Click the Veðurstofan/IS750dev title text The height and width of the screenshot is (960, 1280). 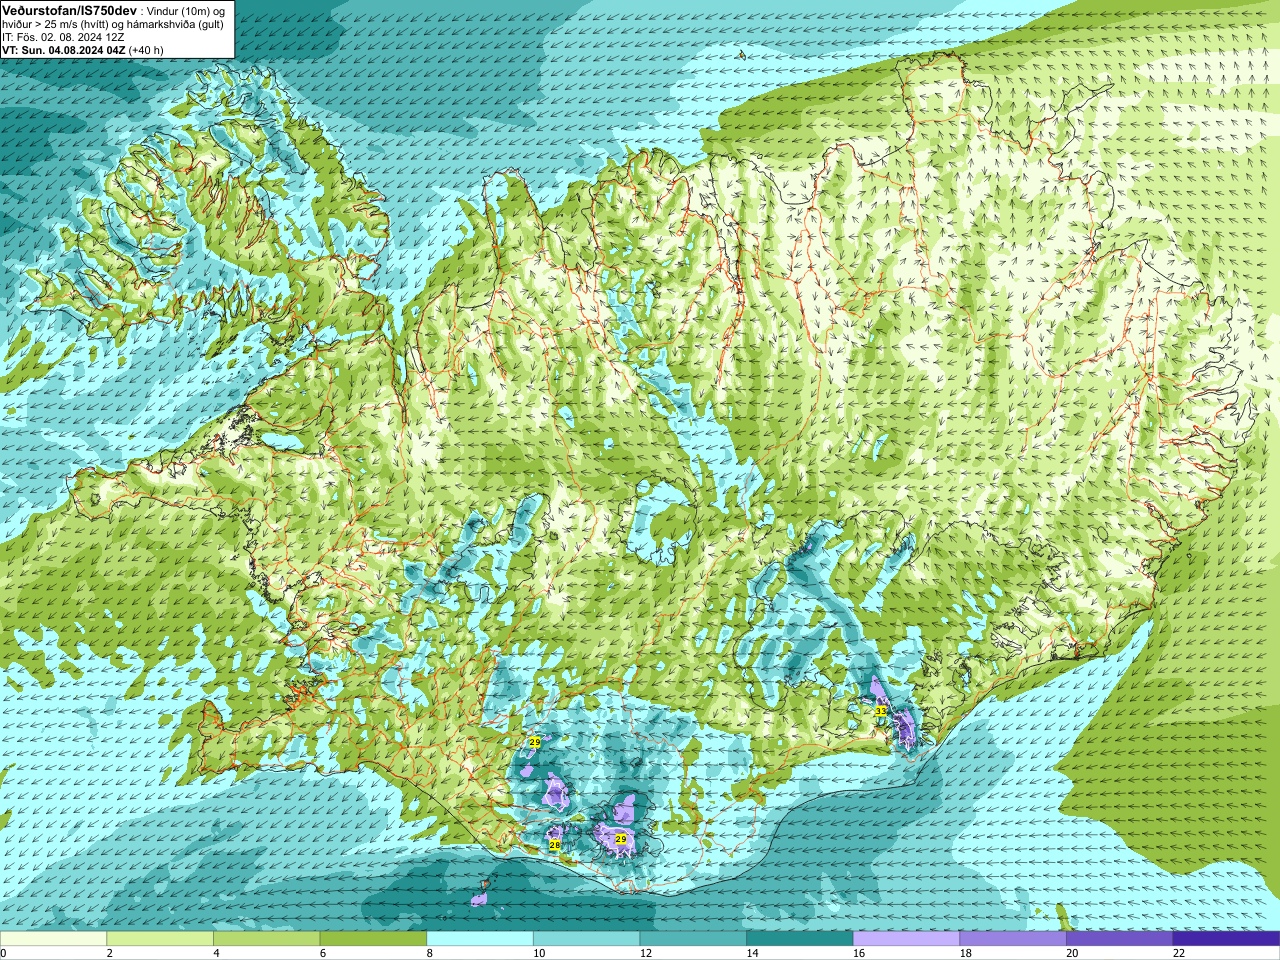[x=69, y=9]
